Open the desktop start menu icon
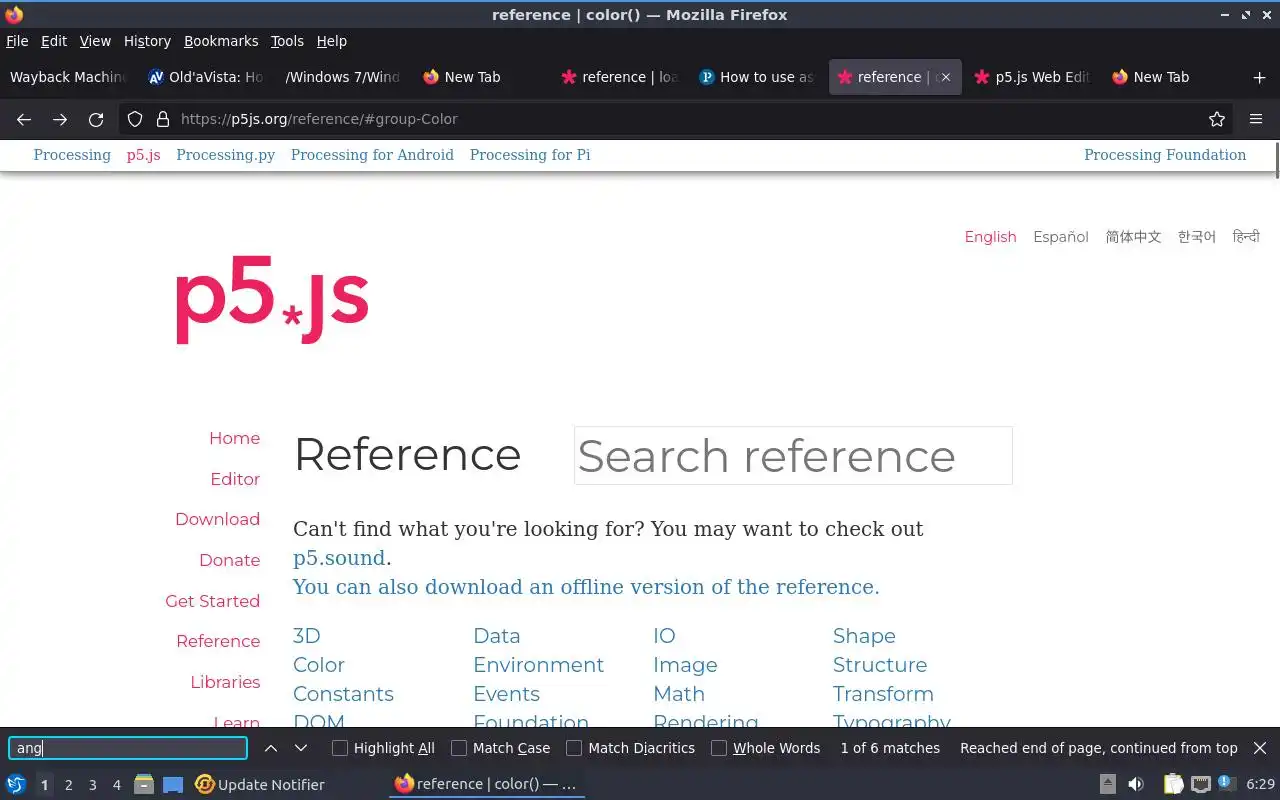The image size is (1280, 800). [x=16, y=784]
